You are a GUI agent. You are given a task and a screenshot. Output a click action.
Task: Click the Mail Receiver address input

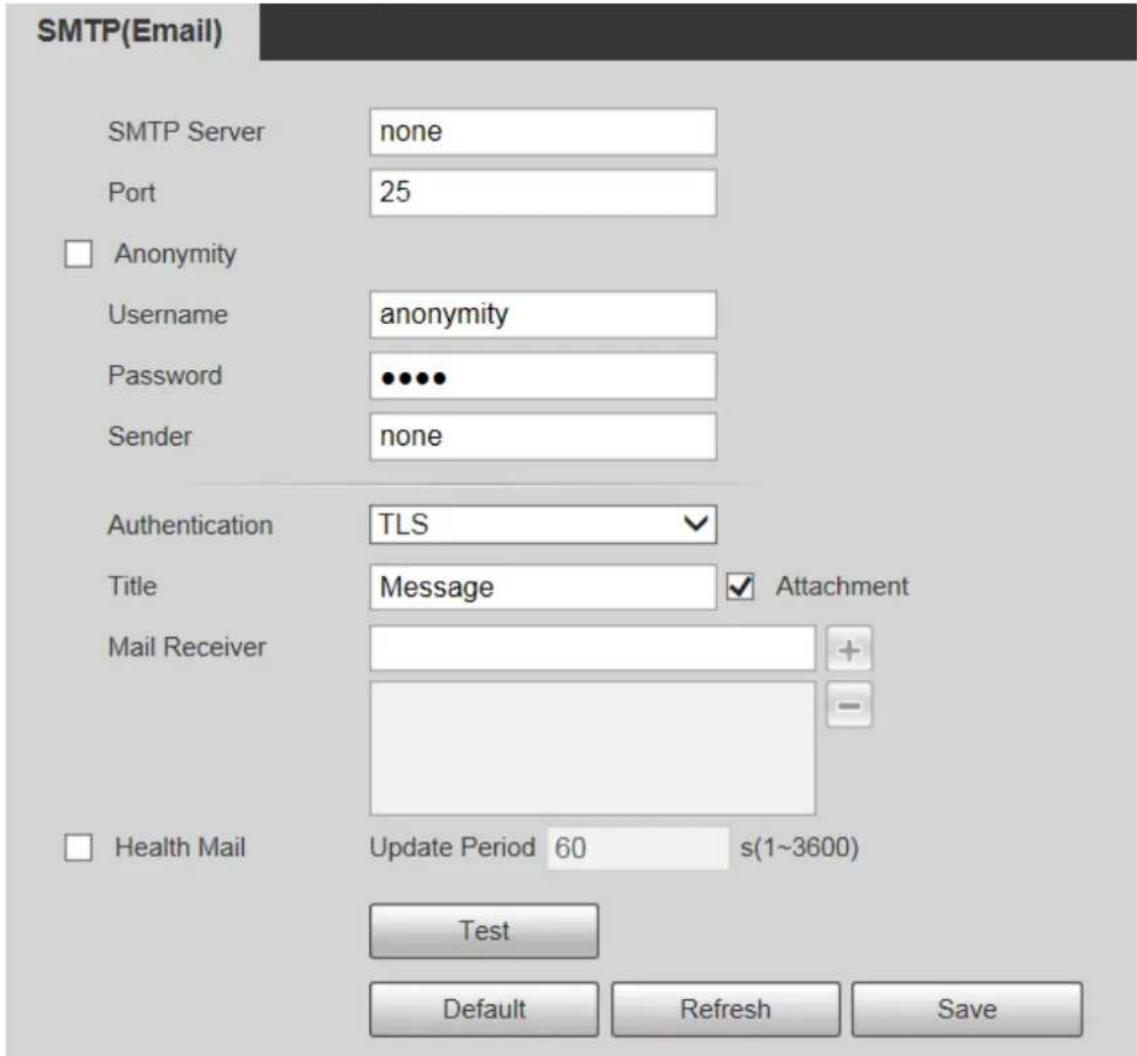click(592, 648)
